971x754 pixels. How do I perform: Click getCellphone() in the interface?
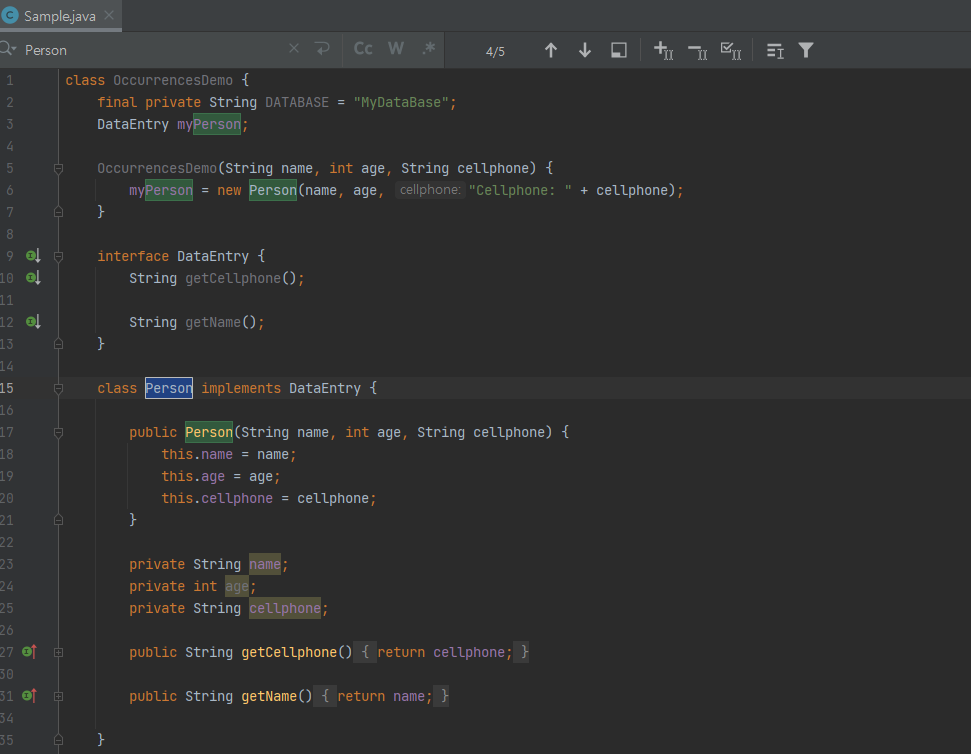click(241, 279)
